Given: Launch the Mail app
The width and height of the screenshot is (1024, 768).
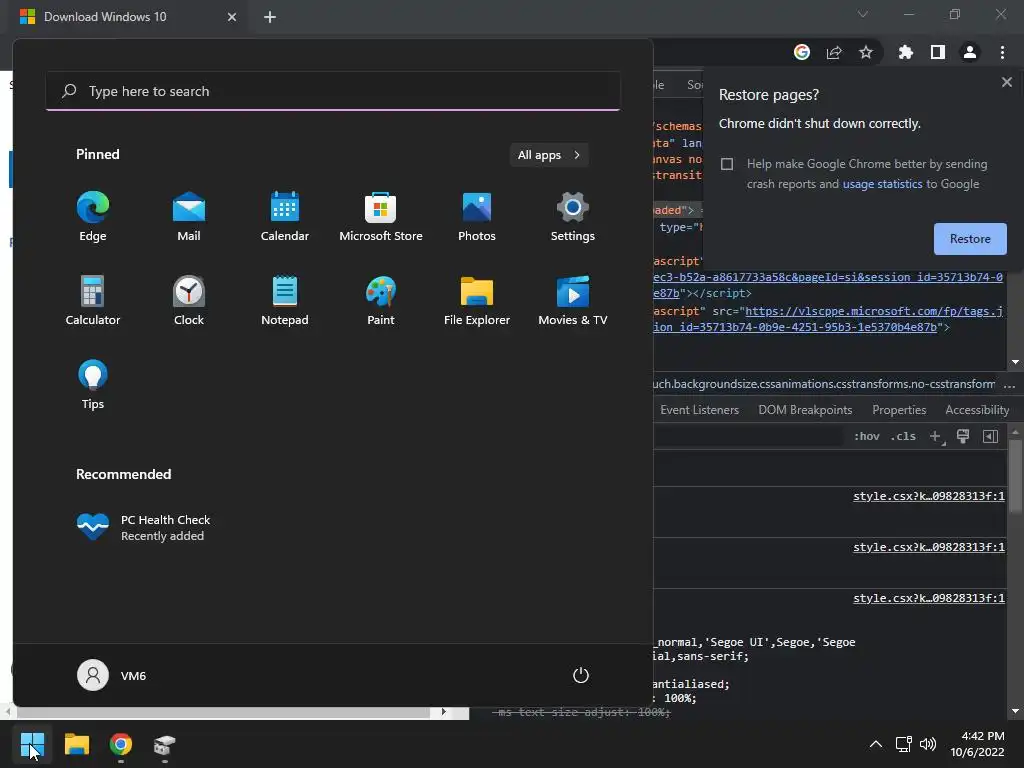Looking at the screenshot, I should 189,217.
